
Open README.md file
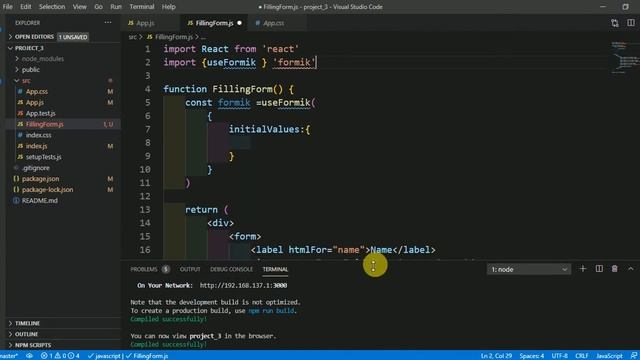[x=39, y=200]
